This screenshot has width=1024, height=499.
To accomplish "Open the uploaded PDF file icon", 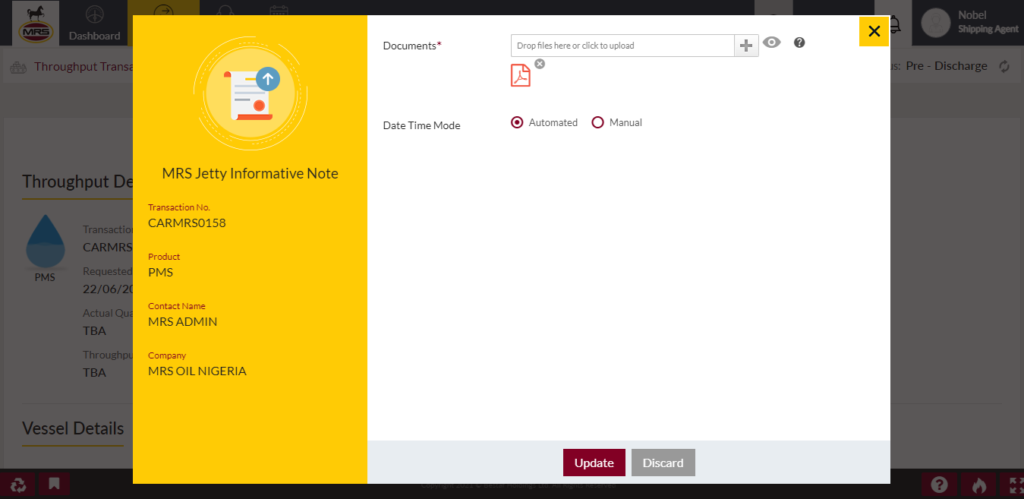I will (x=520, y=76).
